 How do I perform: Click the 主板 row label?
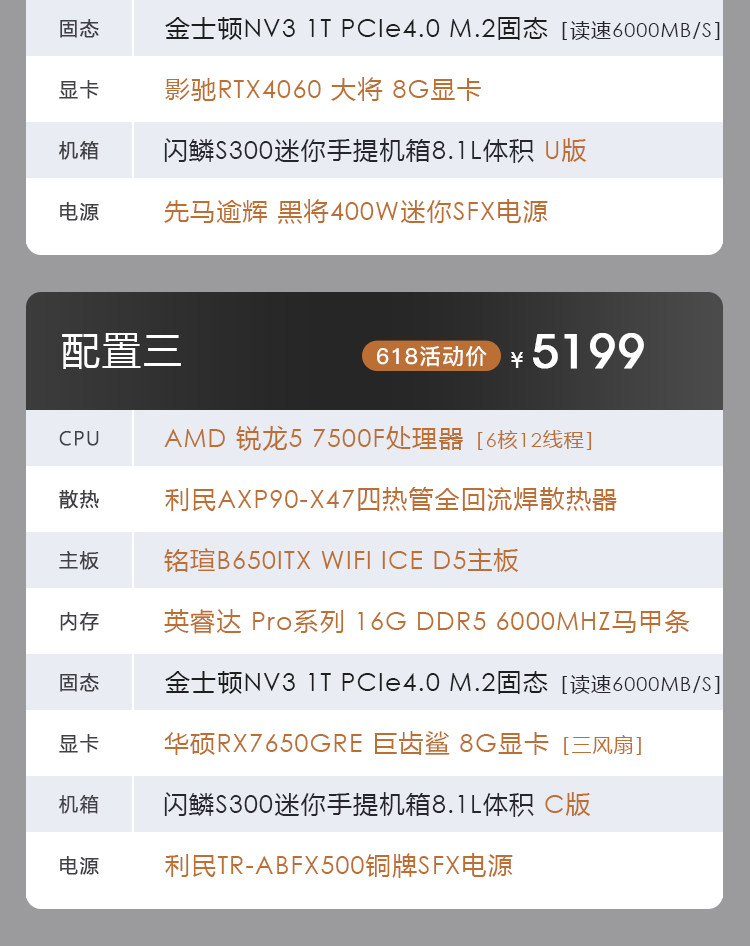[79, 560]
